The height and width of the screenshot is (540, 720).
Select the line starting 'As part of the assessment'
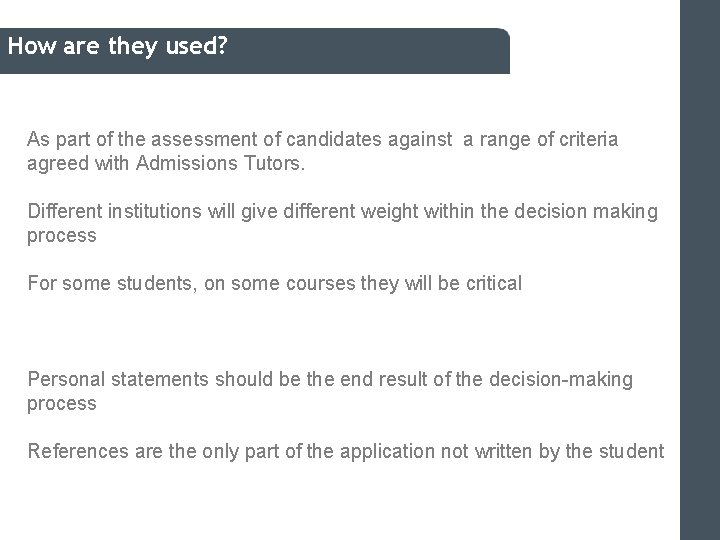coord(322,140)
